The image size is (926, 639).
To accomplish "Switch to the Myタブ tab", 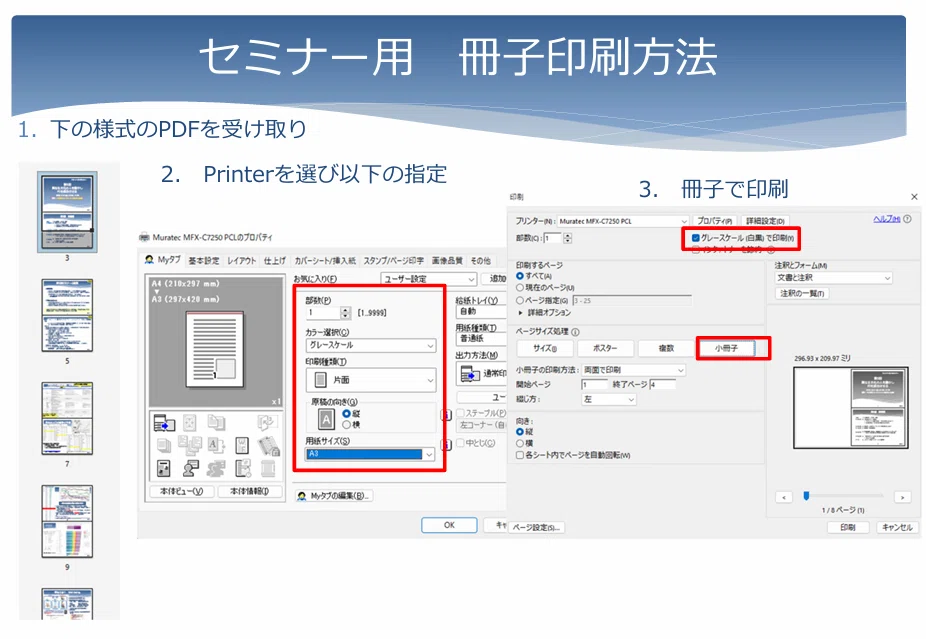I will click(164, 260).
